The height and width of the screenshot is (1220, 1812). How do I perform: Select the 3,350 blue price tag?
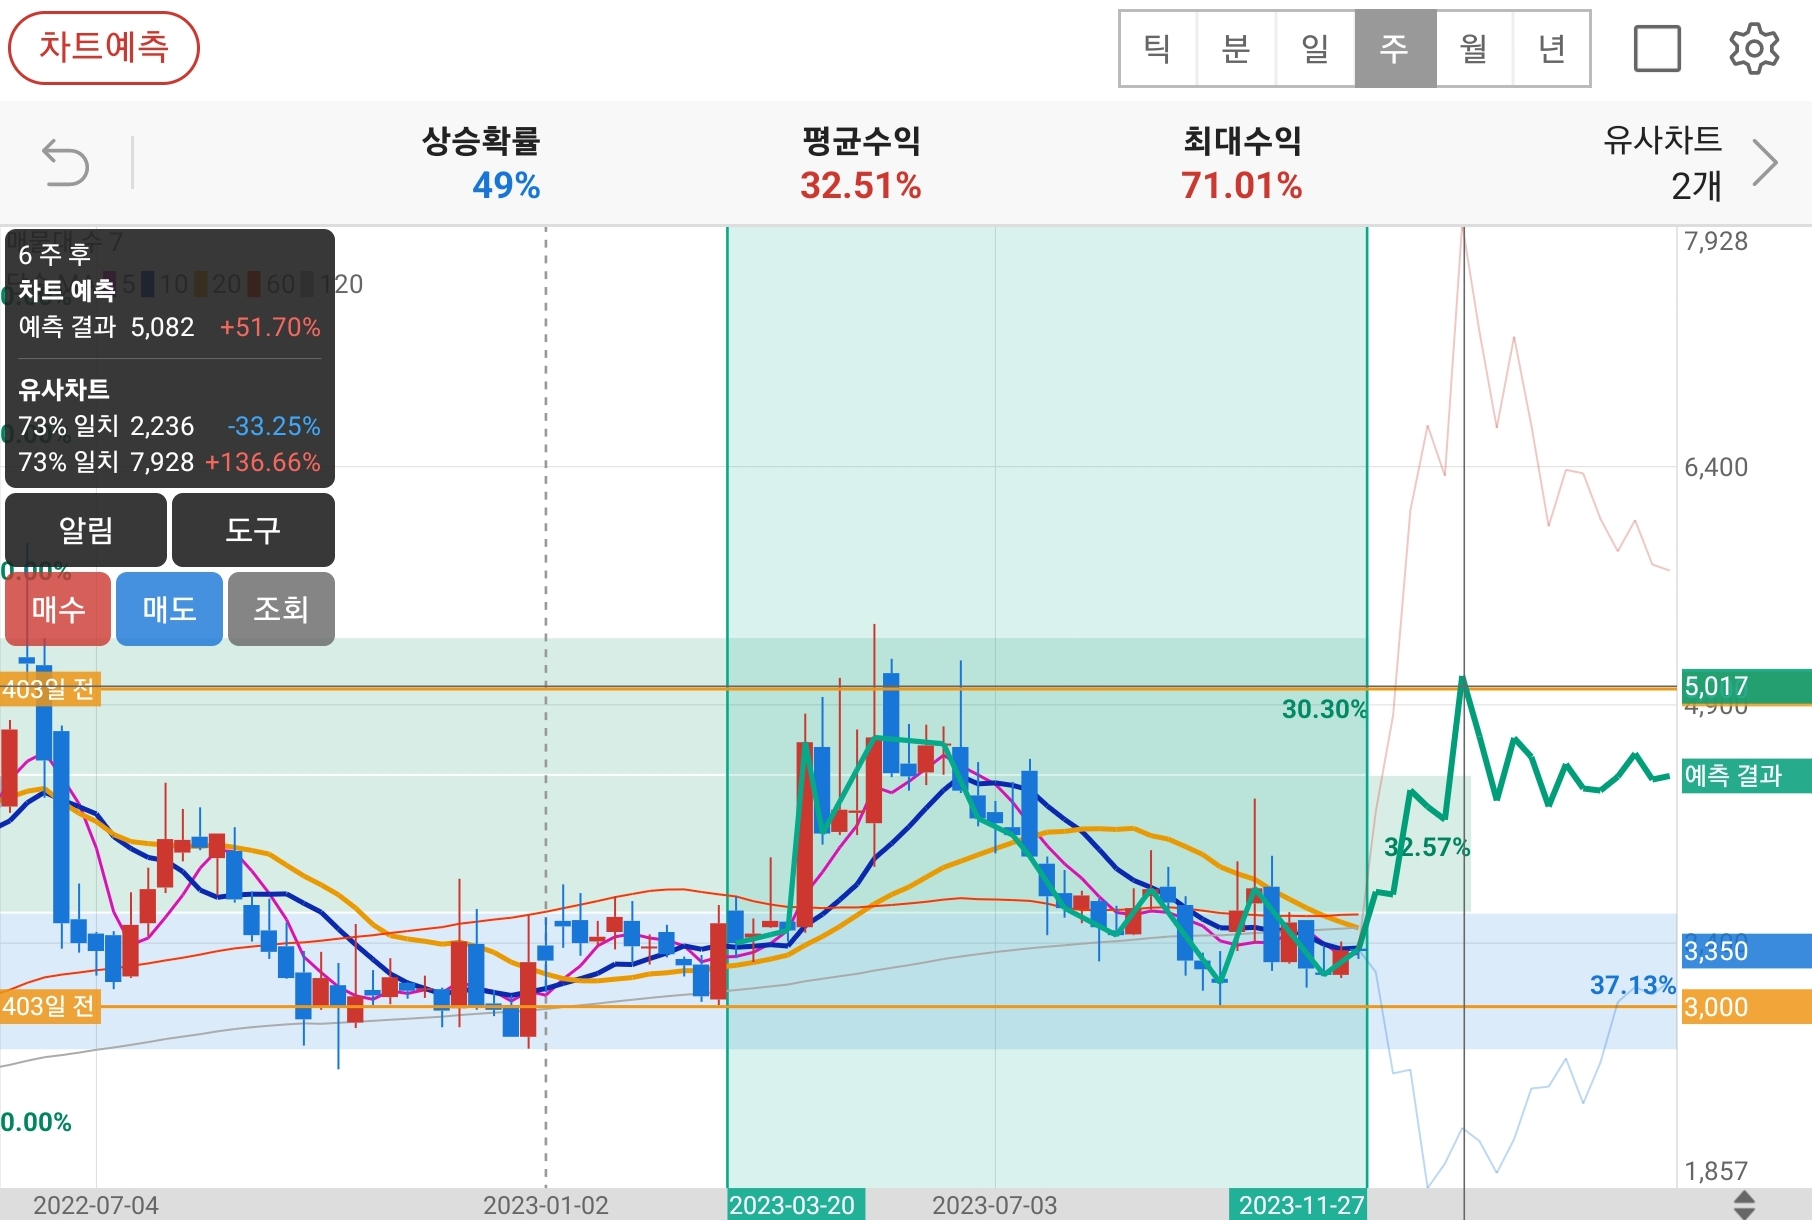[x=1746, y=950]
